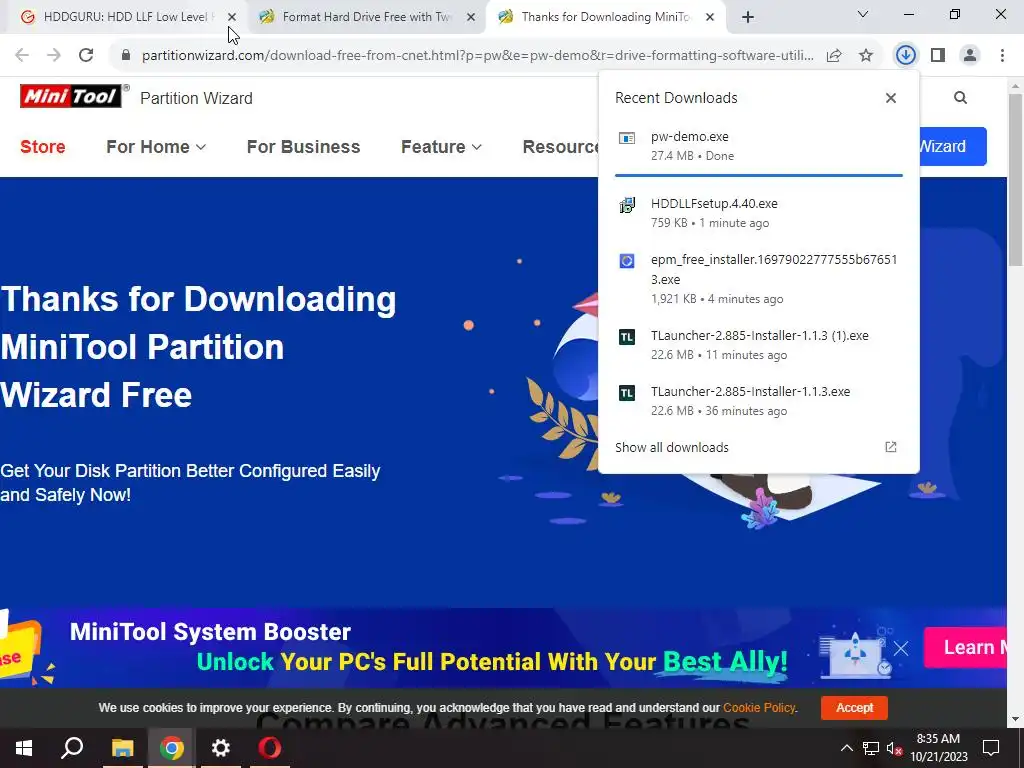This screenshot has height=768, width=1024.
Task: Click the Learn More banner button
Action: pos(965,647)
